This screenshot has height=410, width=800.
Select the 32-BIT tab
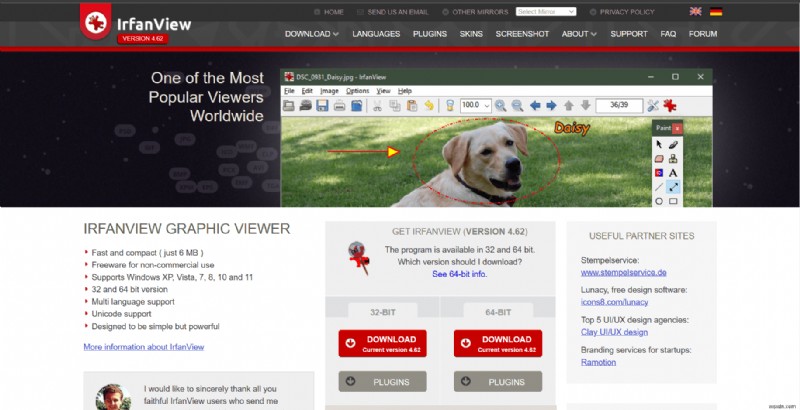[x=383, y=312]
